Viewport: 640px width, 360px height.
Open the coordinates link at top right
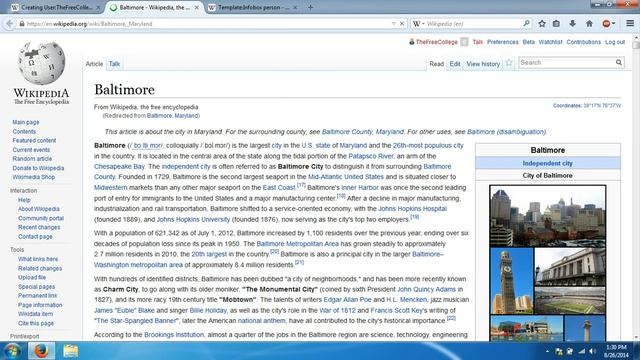[x=602, y=106]
